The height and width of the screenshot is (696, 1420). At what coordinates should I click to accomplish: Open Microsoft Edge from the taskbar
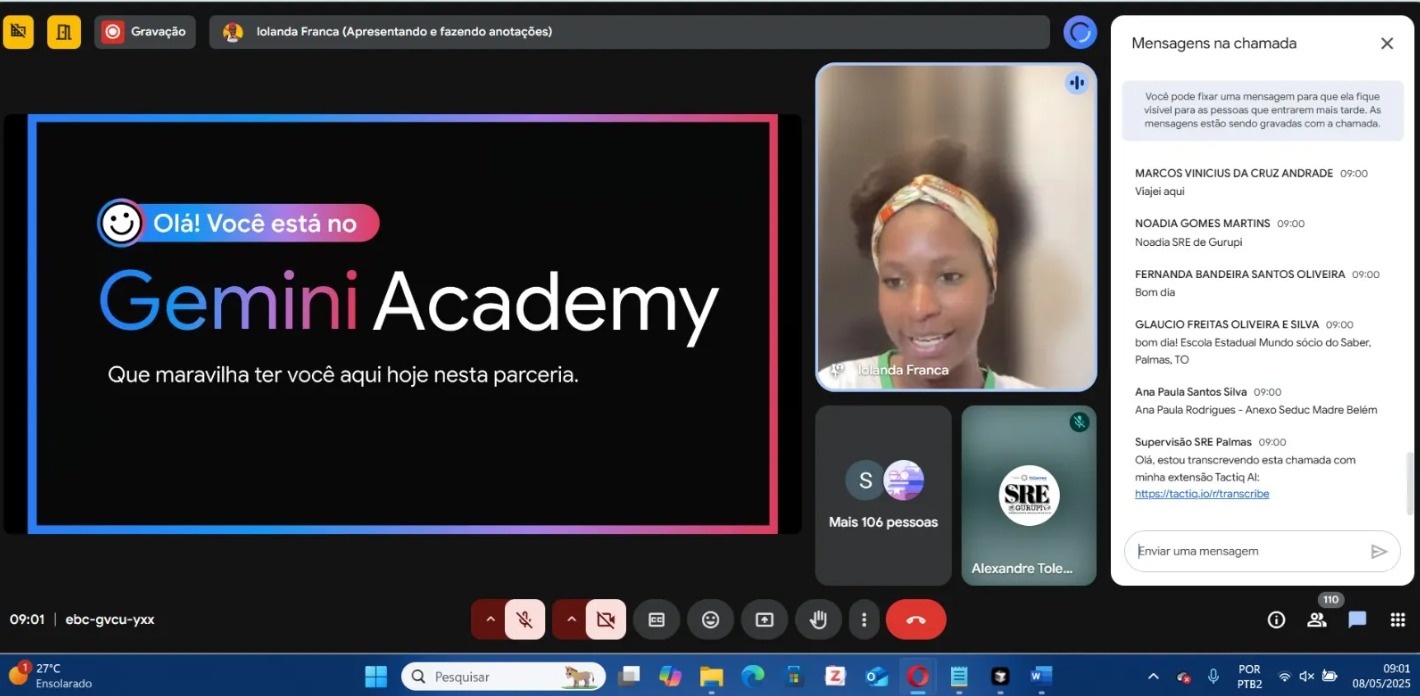[x=753, y=677]
